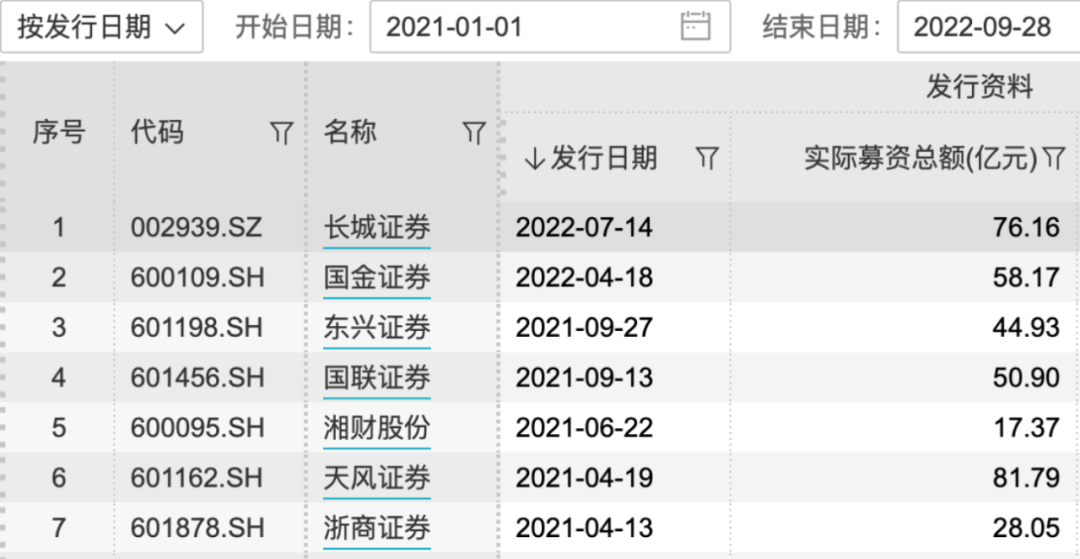Open the 国金证券 stock link
Screen dimensions: 1080x559
[x=377, y=278]
